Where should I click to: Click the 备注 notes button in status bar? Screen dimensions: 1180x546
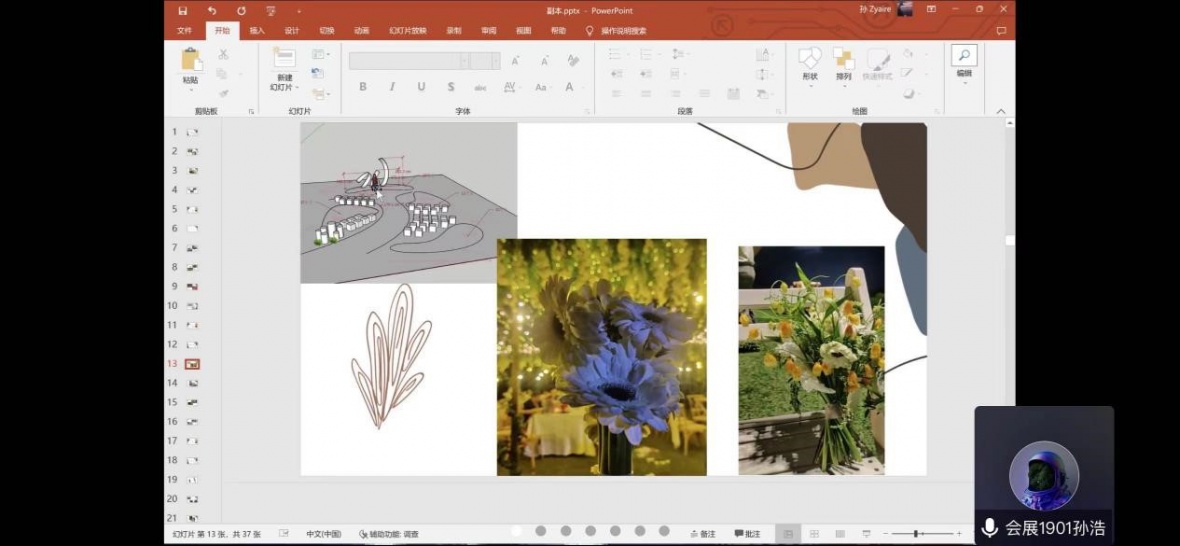pyautogui.click(x=702, y=534)
